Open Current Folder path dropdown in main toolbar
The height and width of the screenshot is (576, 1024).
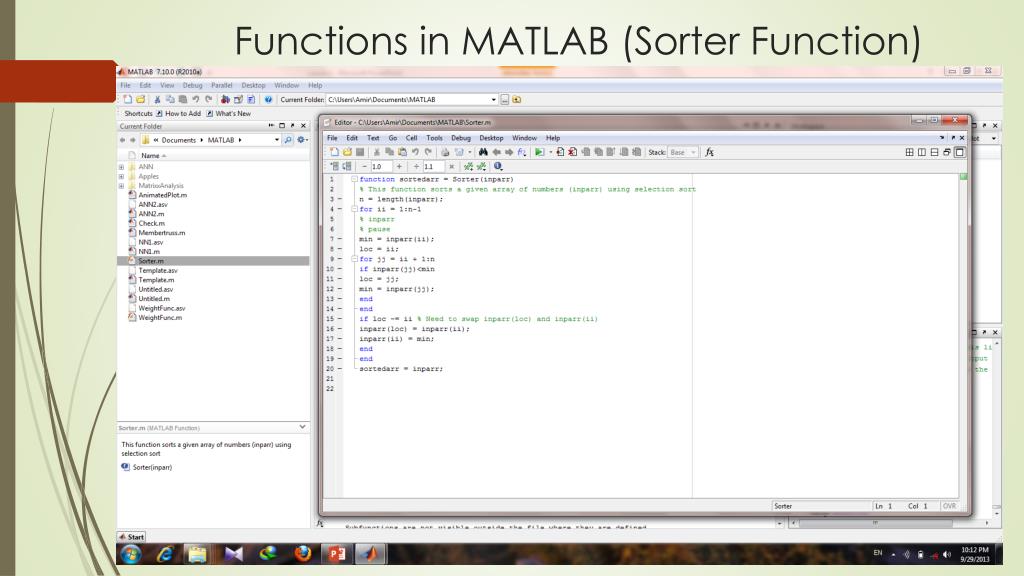click(493, 100)
